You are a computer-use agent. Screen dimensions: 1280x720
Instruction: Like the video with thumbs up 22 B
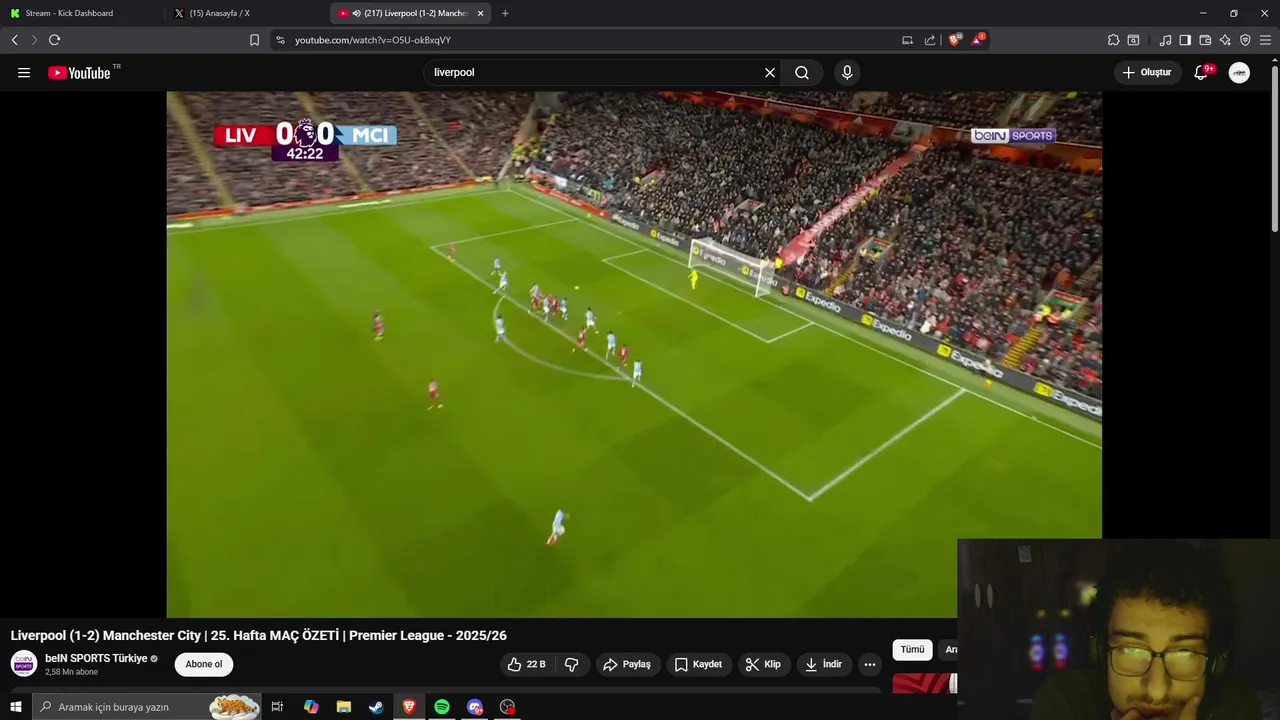526,664
